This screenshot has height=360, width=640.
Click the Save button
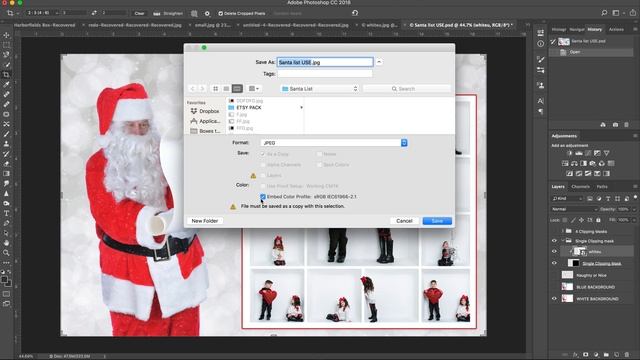click(437, 221)
